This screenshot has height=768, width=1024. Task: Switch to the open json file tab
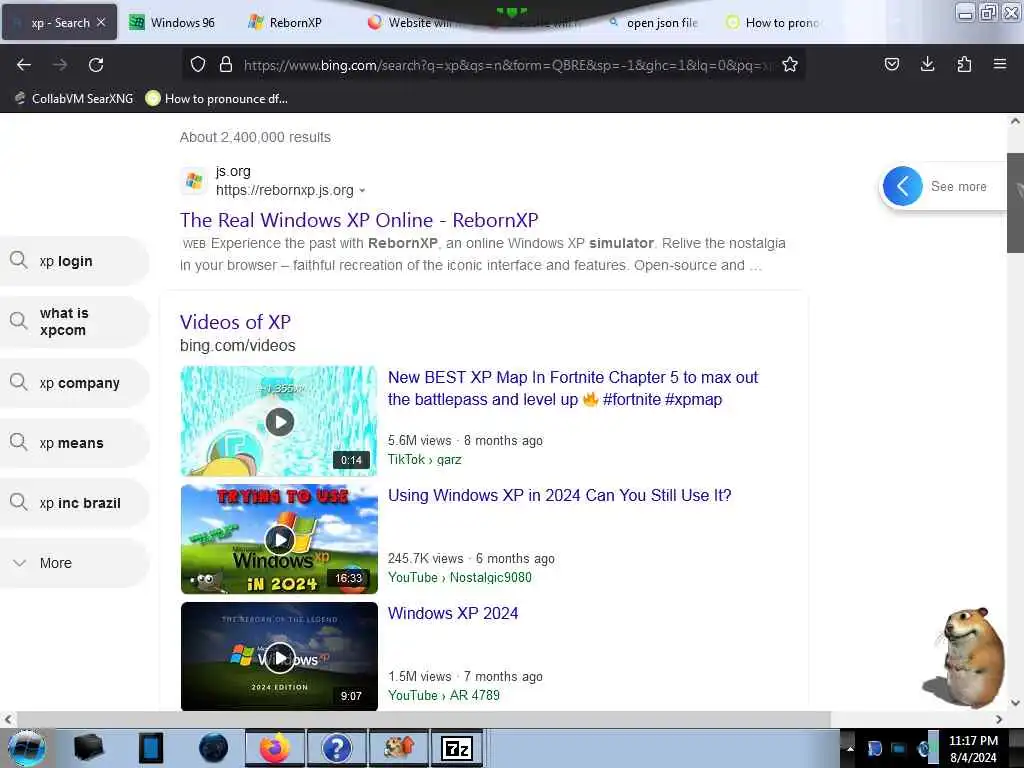pyautogui.click(x=654, y=22)
